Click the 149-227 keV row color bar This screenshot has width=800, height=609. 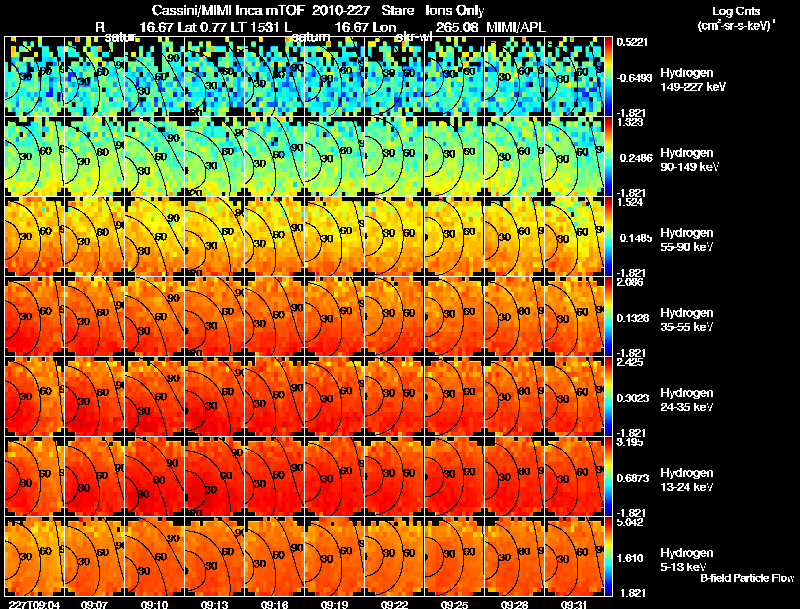[x=608, y=77]
